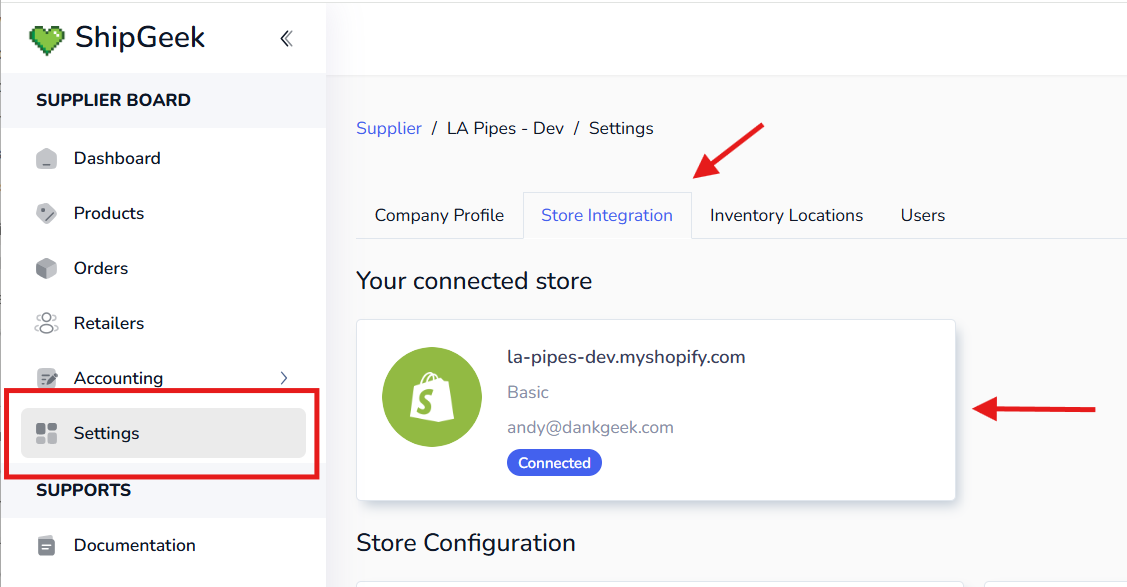Collapse the sidebar with double chevron
The image size is (1127, 587).
286,38
